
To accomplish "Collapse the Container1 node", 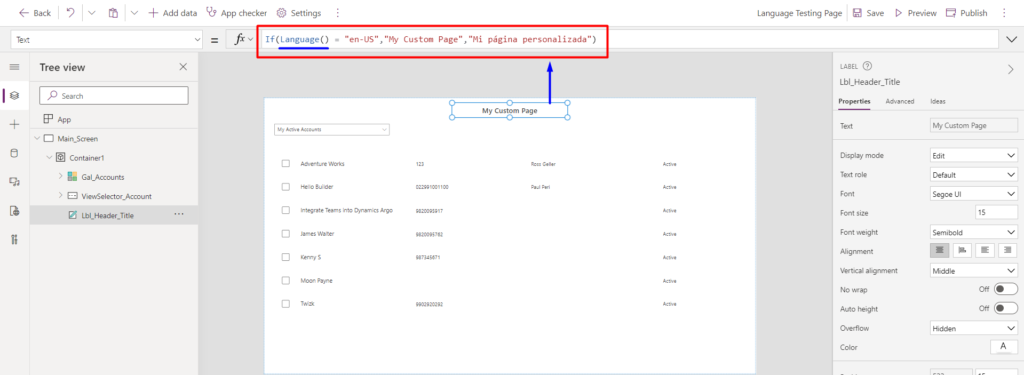I will coord(48,157).
